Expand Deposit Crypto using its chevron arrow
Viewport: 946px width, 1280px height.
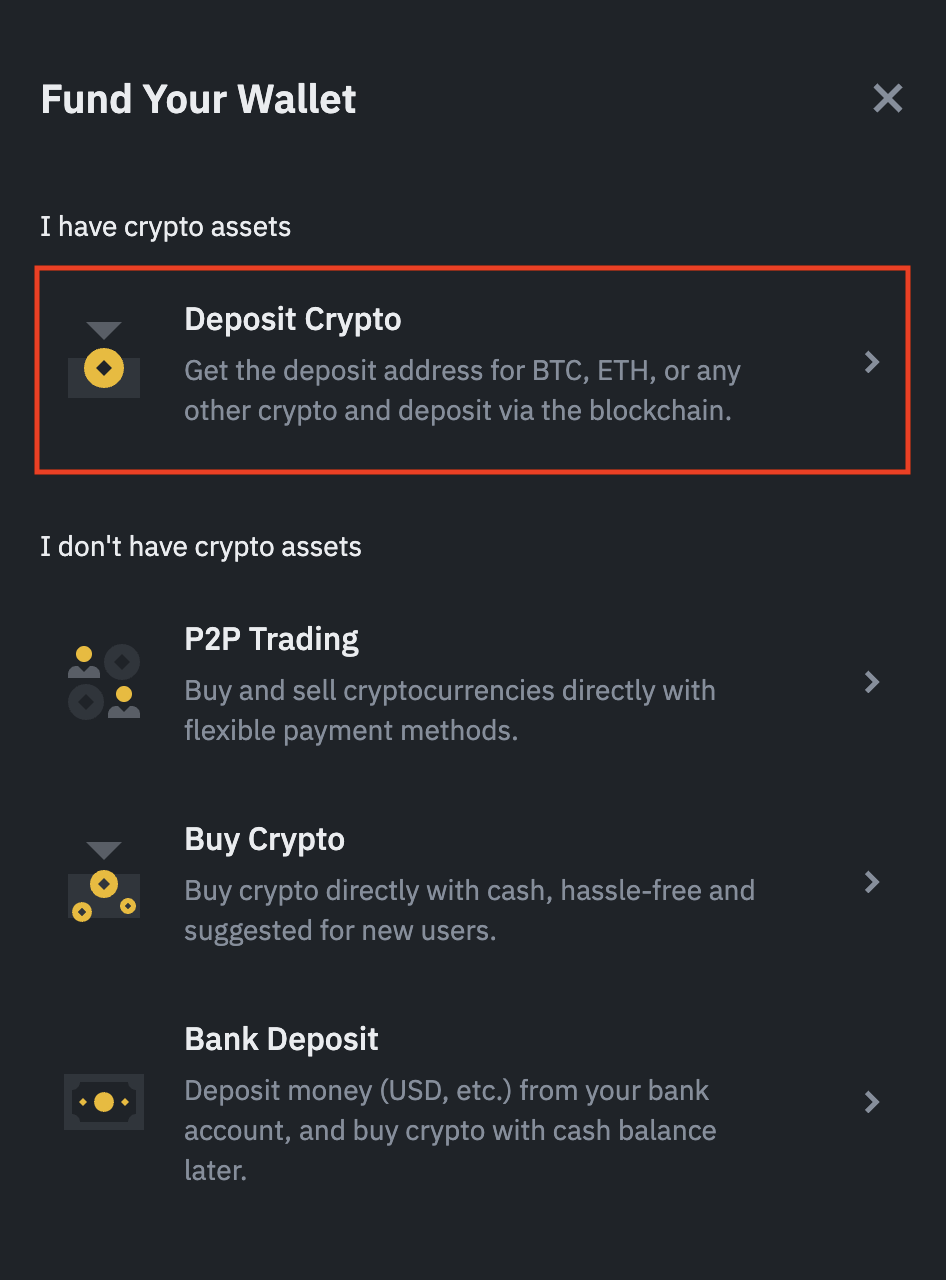[872, 362]
